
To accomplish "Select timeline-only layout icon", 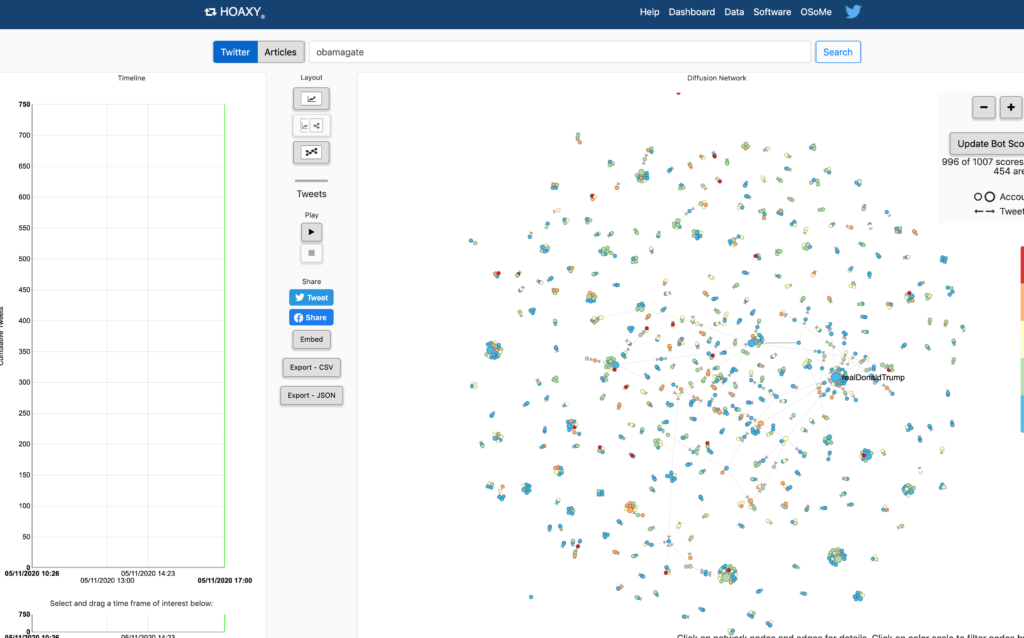I will click(x=312, y=99).
